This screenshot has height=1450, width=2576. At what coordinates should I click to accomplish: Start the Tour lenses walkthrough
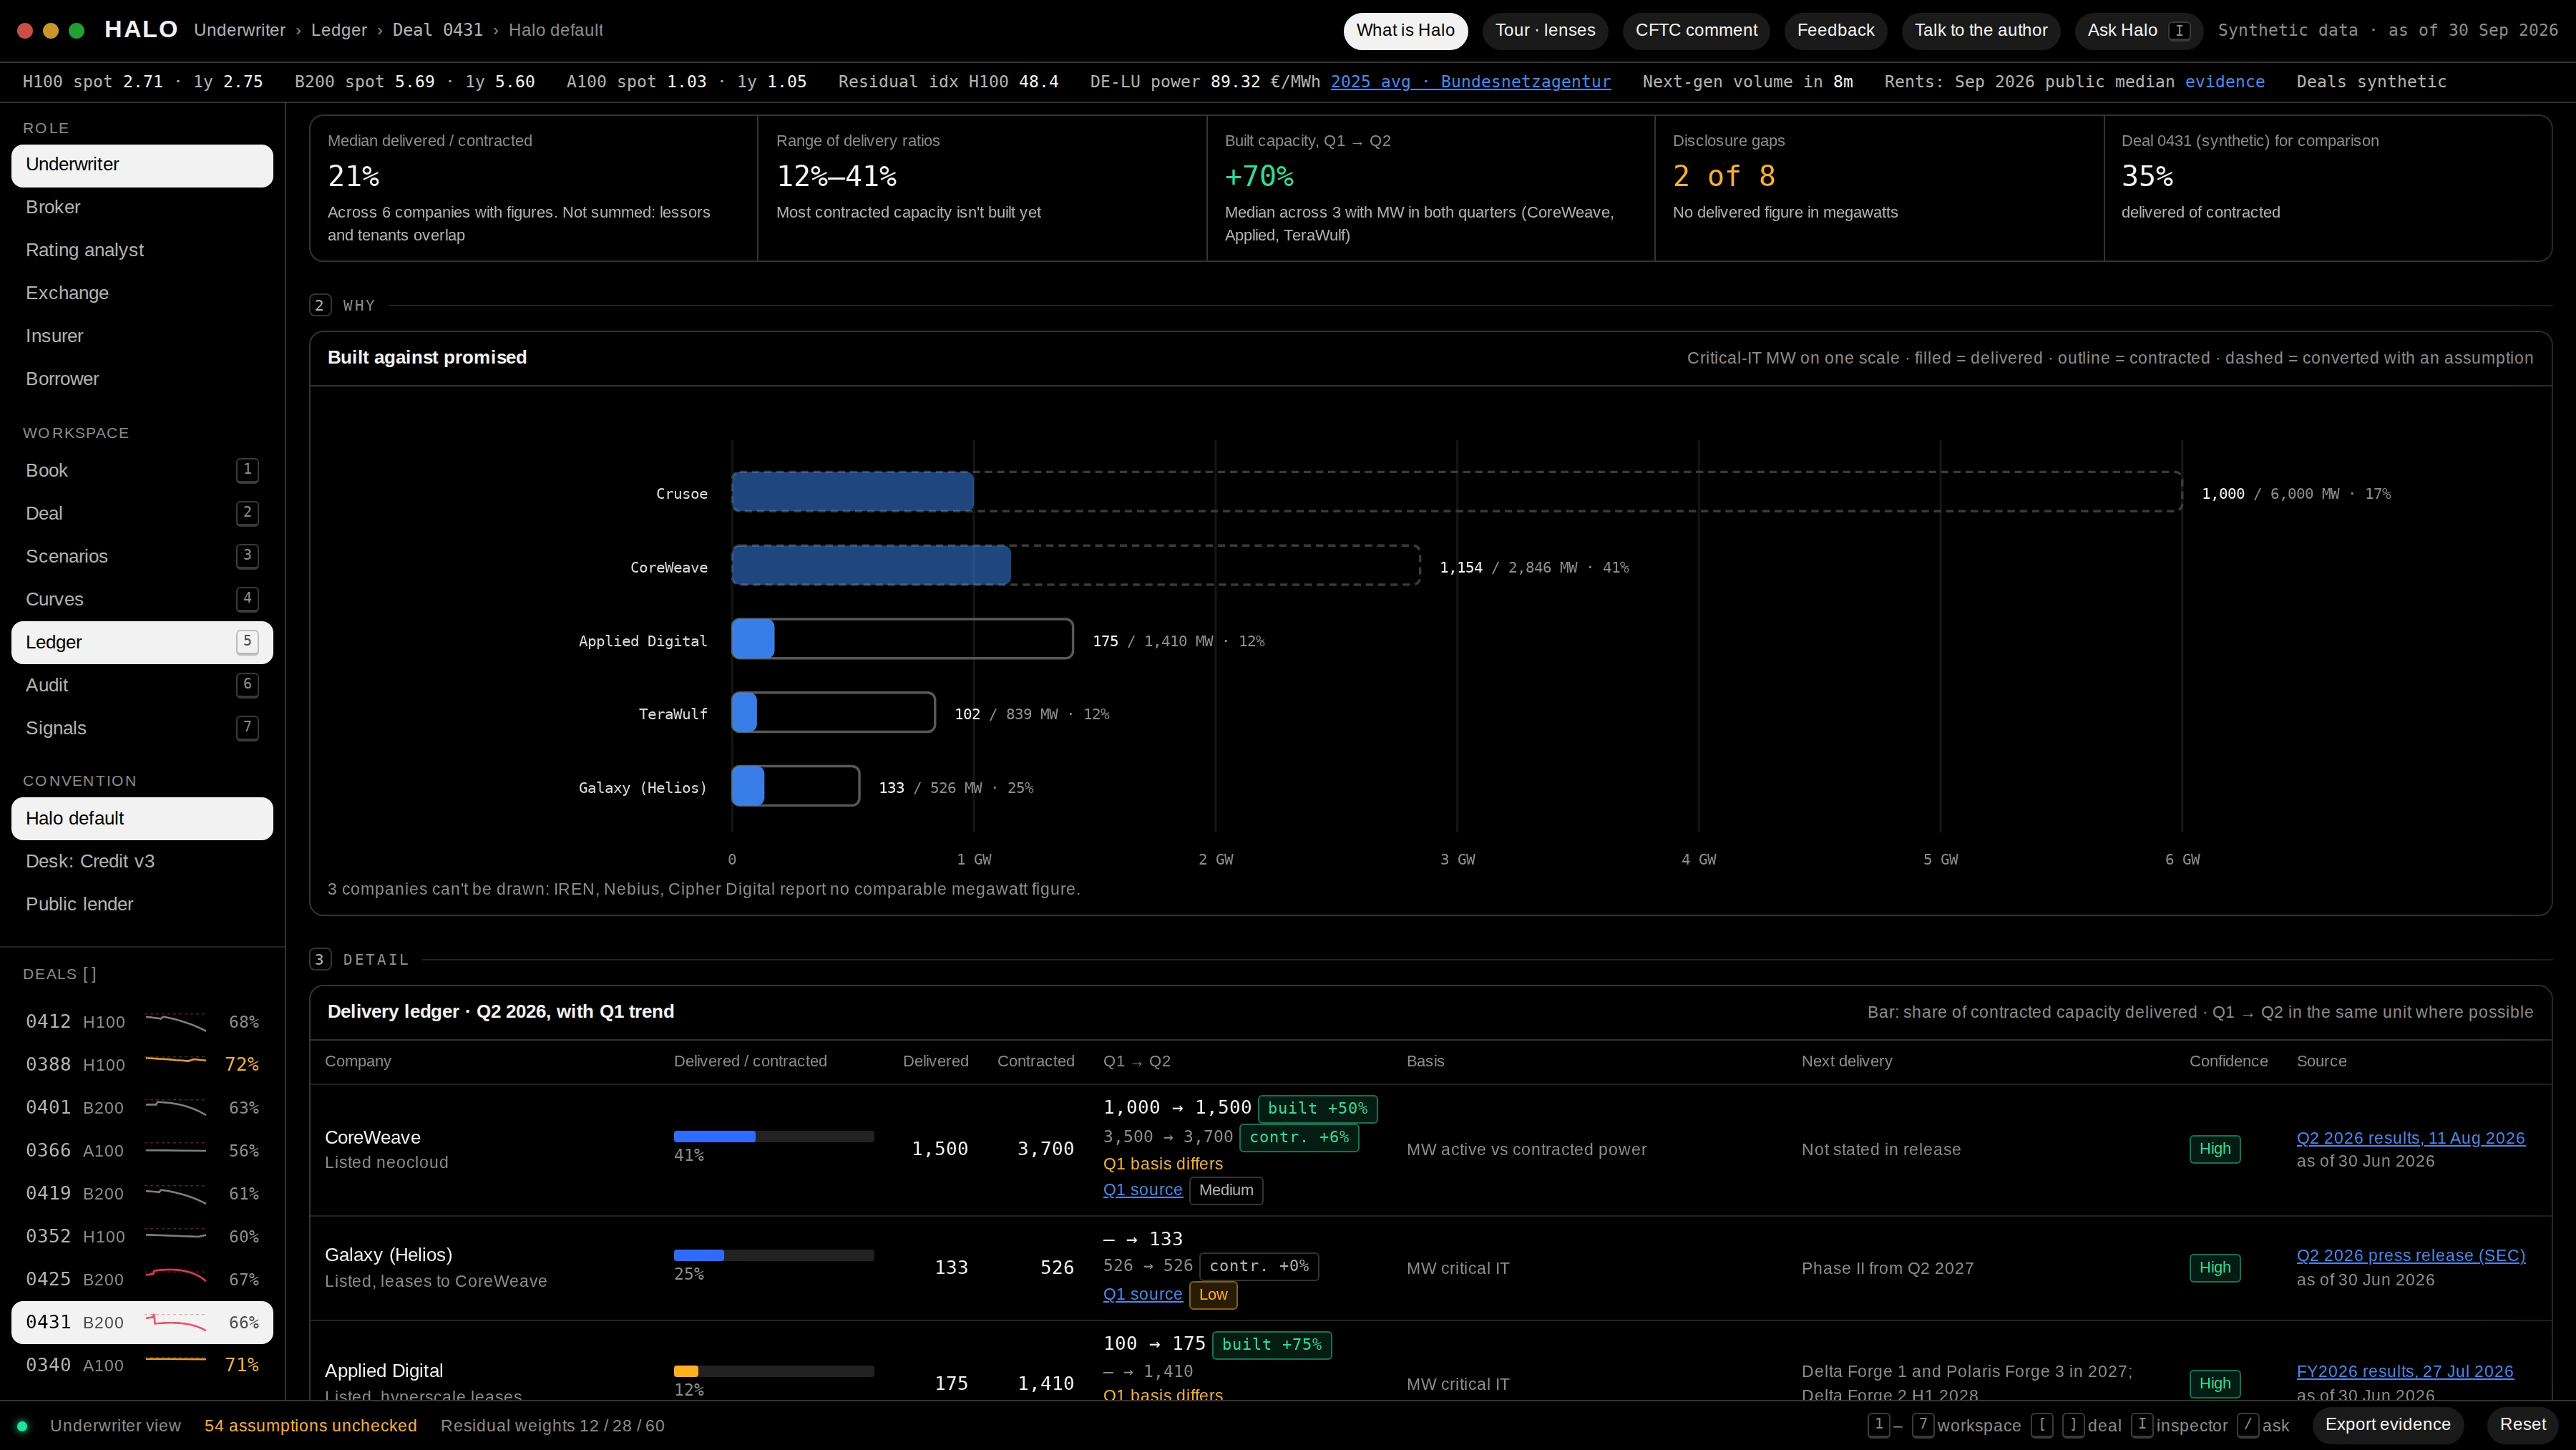(x=1545, y=30)
